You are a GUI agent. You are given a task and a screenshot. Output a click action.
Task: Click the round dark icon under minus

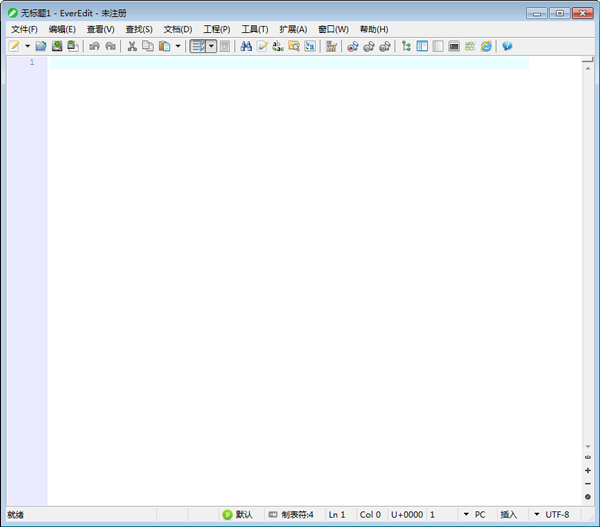coord(588,497)
